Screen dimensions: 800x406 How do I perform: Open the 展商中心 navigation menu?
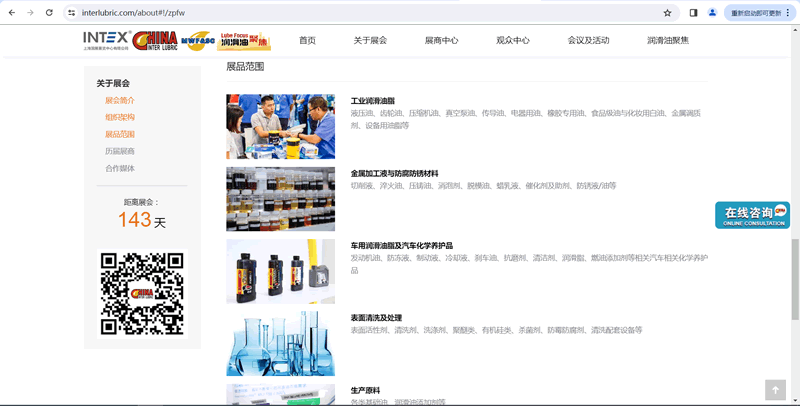[441, 41]
